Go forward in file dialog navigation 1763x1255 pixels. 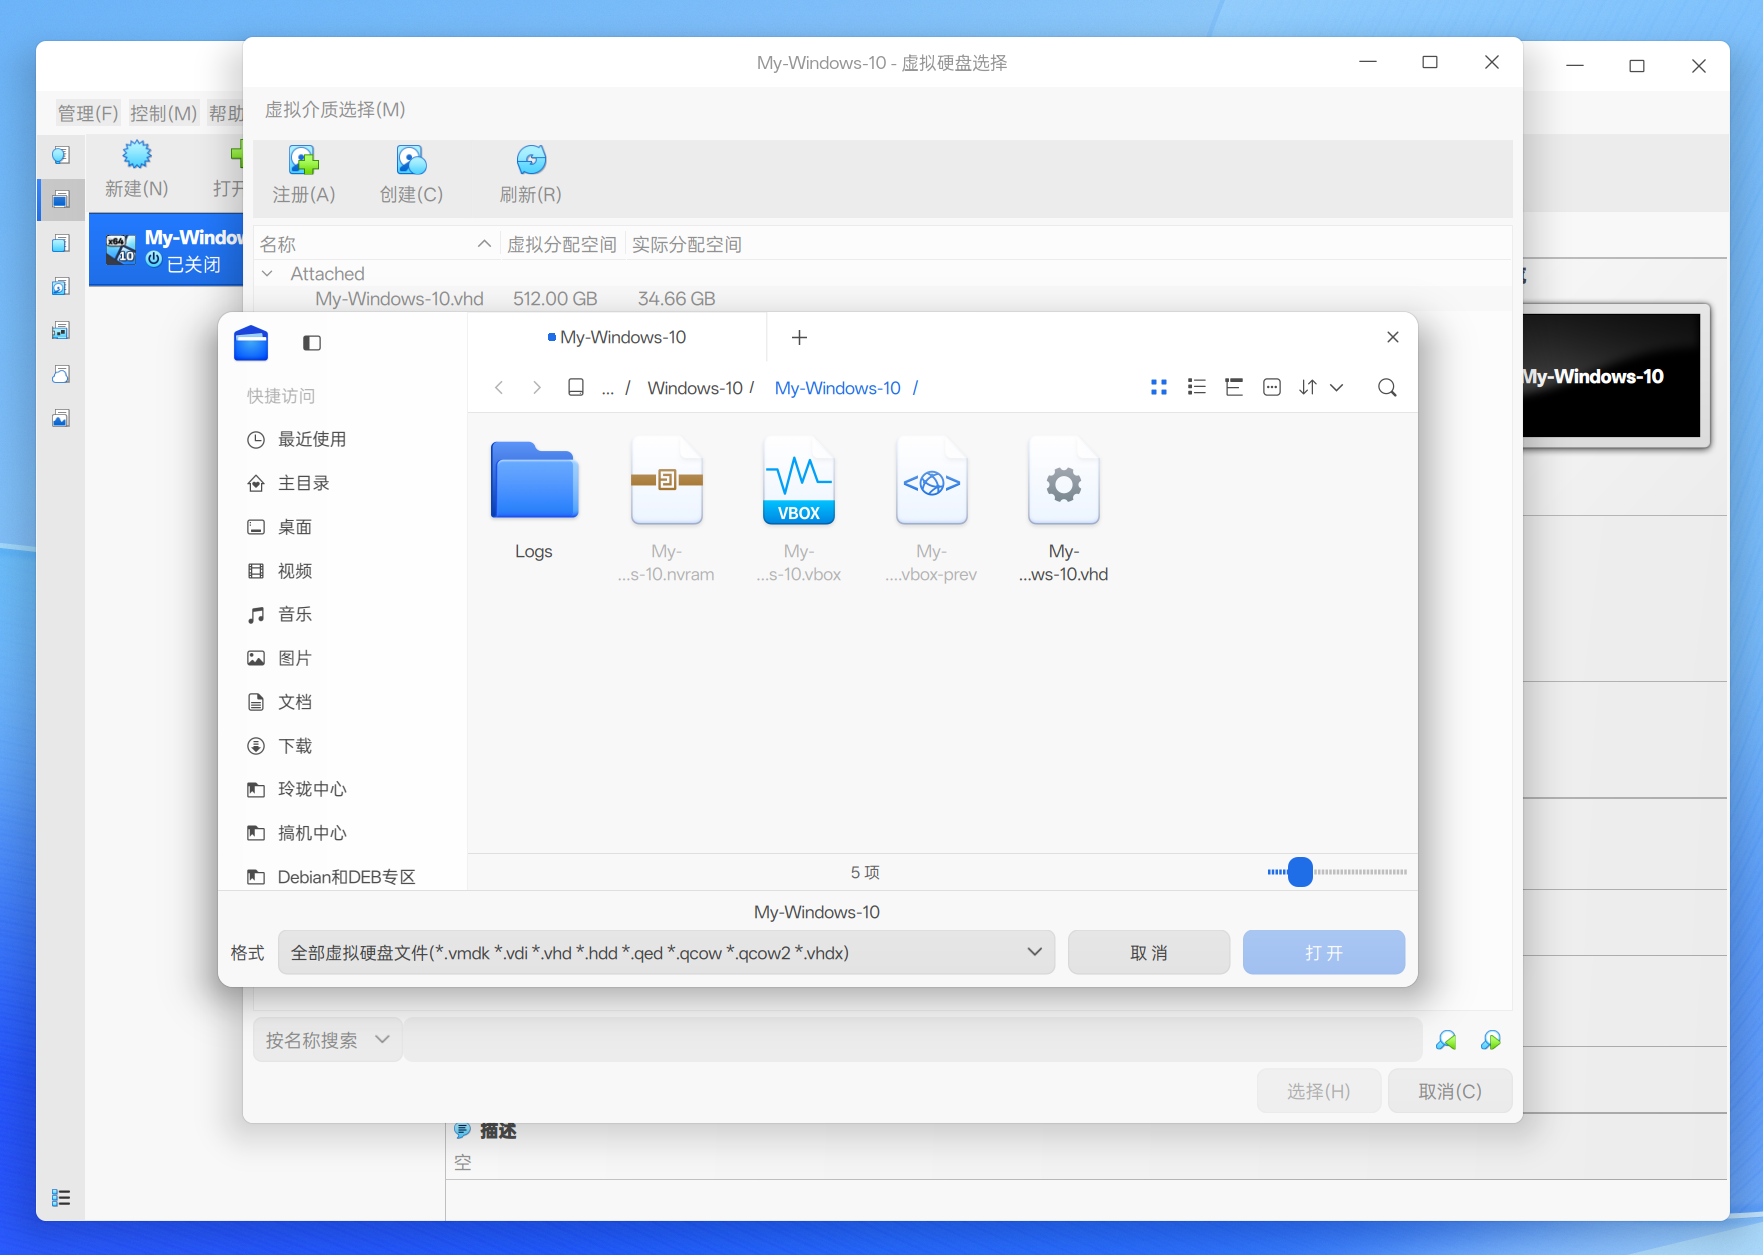(537, 387)
